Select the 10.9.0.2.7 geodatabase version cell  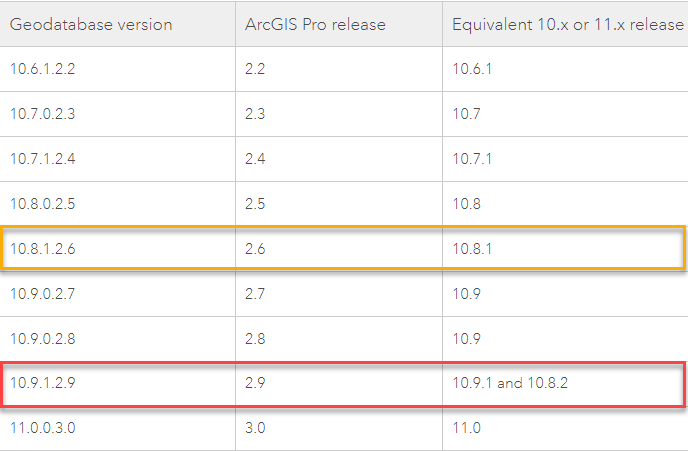42,293
